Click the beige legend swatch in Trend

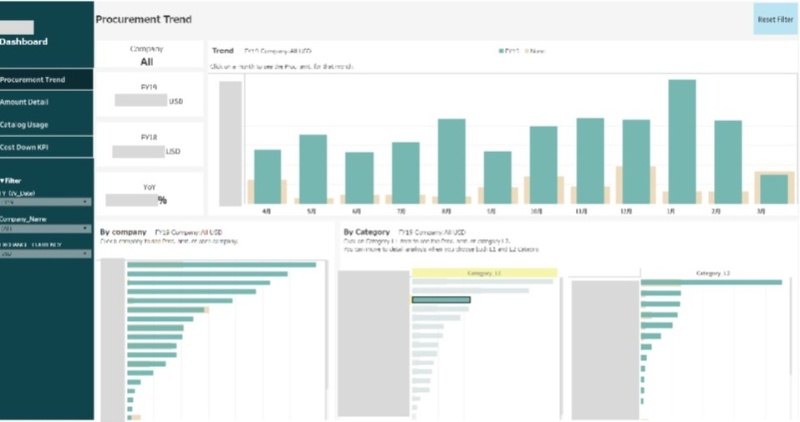525,50
